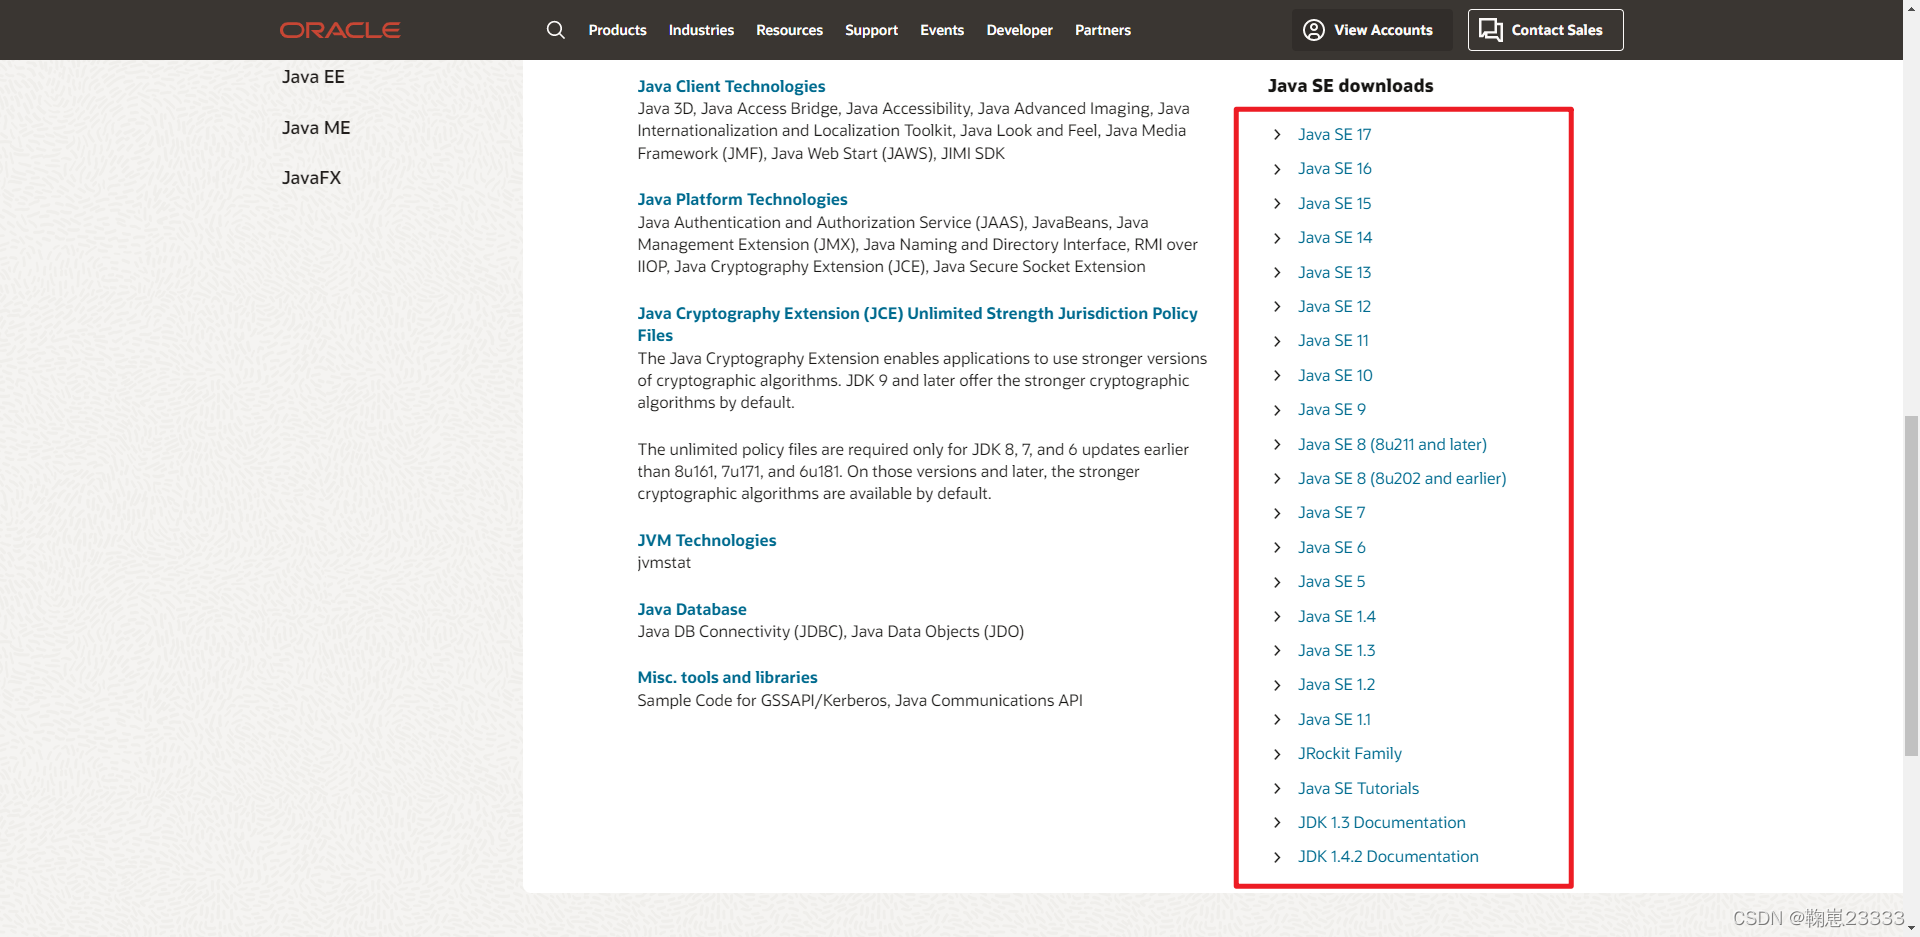Open the search magnifier icon
The height and width of the screenshot is (937, 1920).
556,30
